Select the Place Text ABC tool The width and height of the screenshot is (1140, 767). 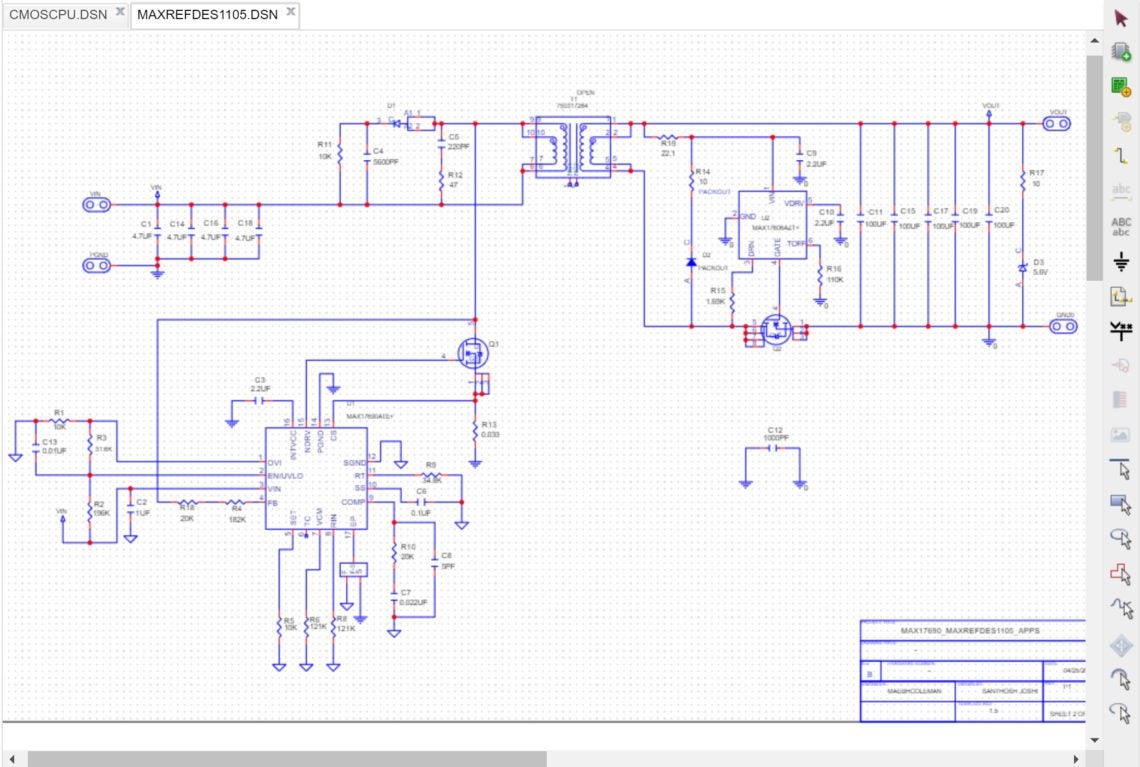click(1120, 226)
